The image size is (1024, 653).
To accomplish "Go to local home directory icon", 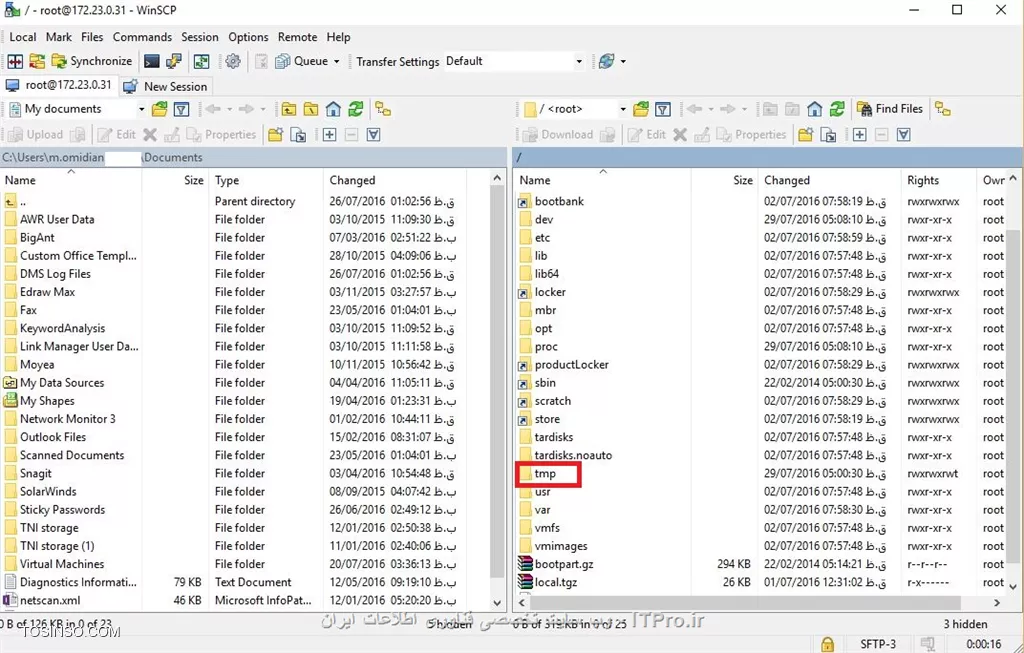I will pos(333,109).
